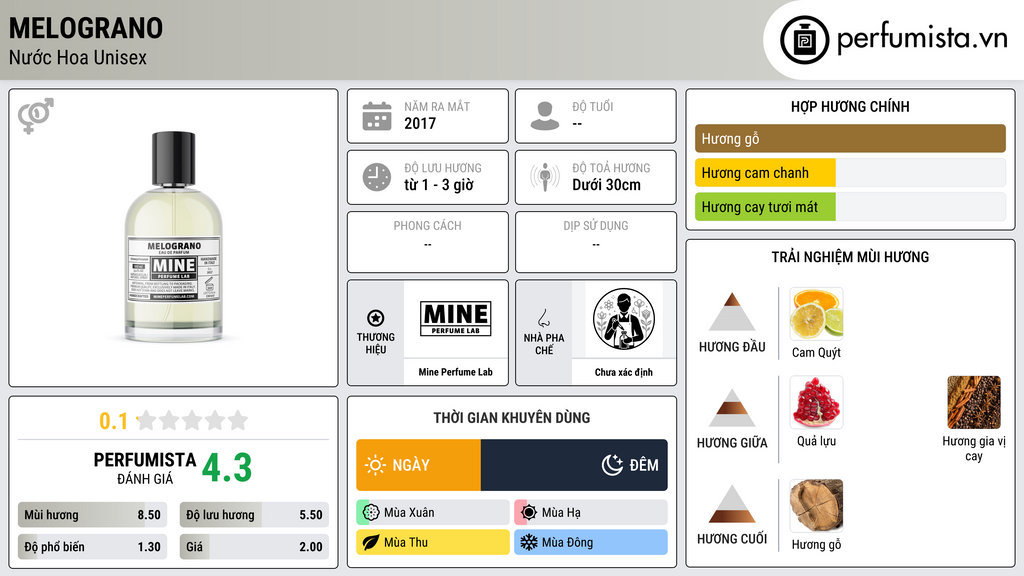Click the Mùi hương 8.50 rating bar
The image size is (1024, 576).
pyautogui.click(x=93, y=515)
